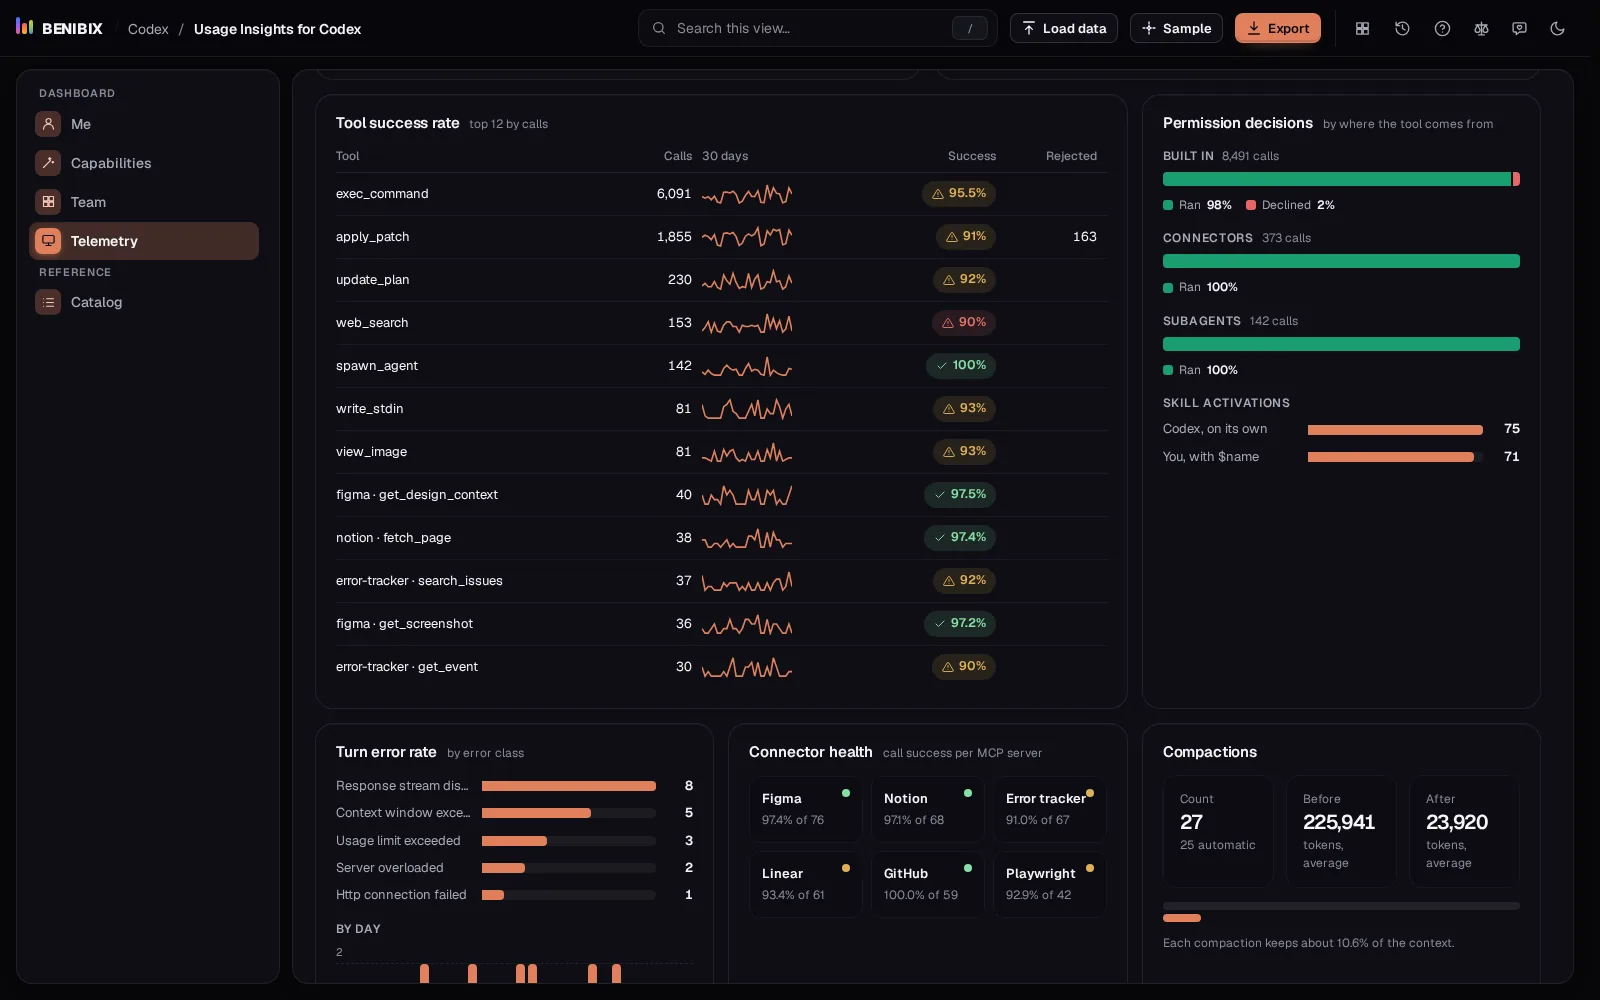This screenshot has height=1000, width=1600.
Task: Click the Built in permission progress bar
Action: [x=1341, y=179]
